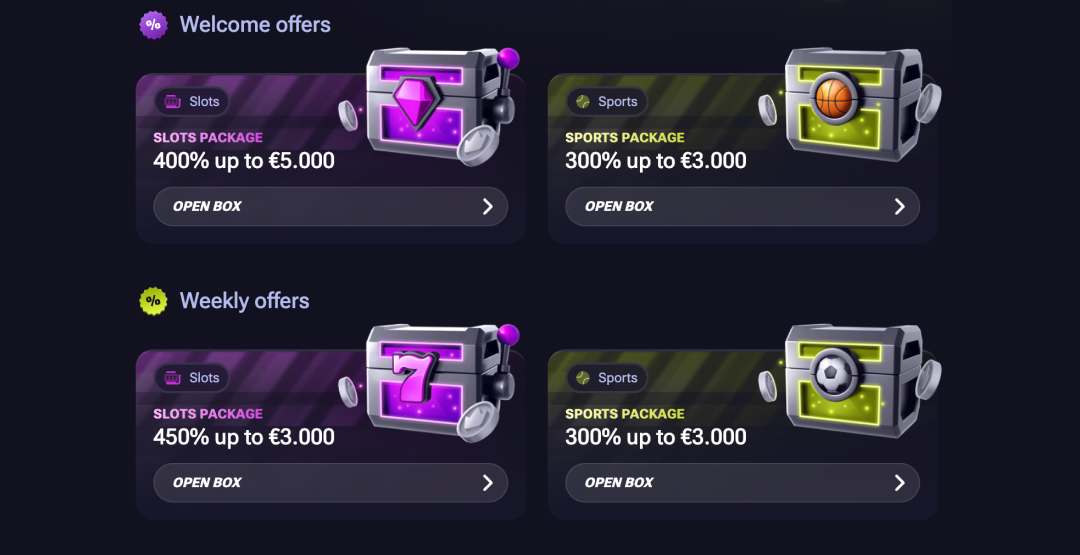Screen dimensions: 1080x555
Task: Click arrow chevron on welcome sports Open Box
Action: (900, 207)
